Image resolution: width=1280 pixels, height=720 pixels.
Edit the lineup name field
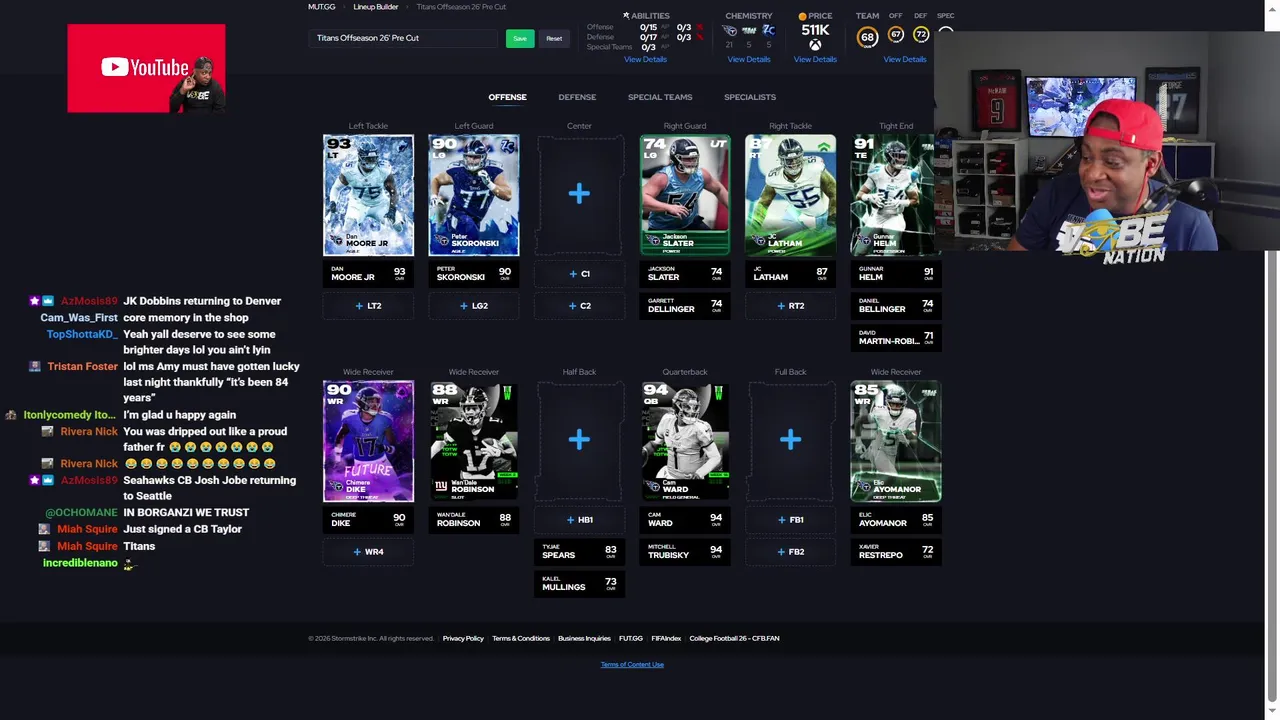404,38
